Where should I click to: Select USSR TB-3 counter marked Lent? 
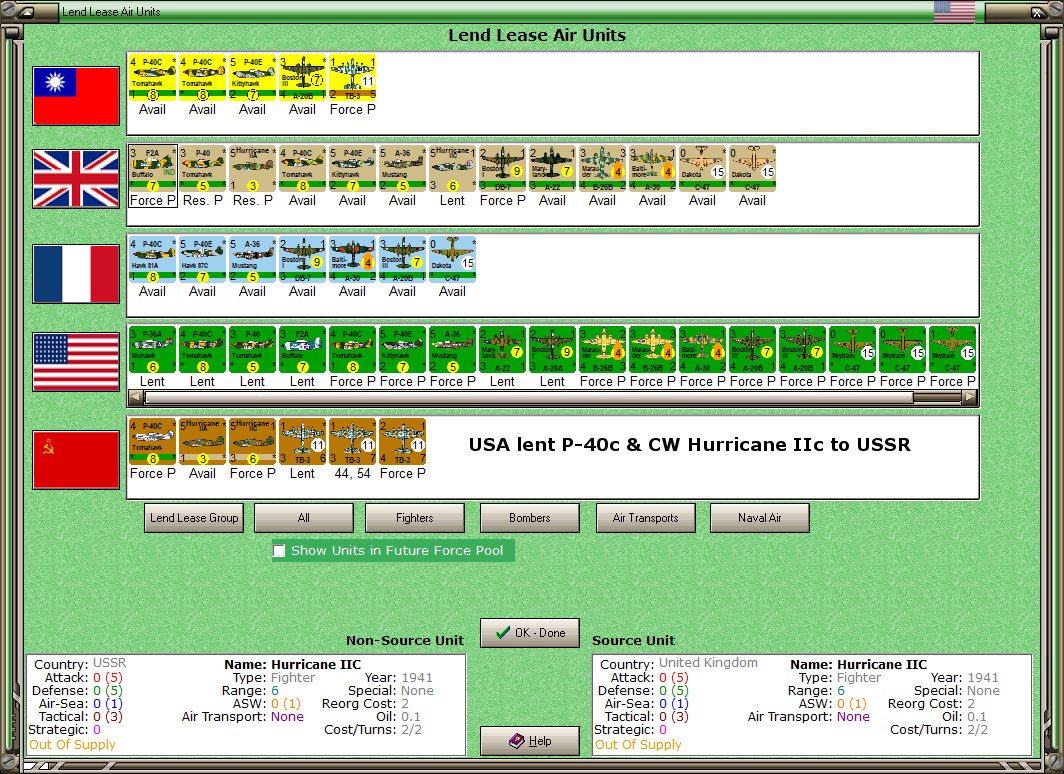(x=302, y=442)
